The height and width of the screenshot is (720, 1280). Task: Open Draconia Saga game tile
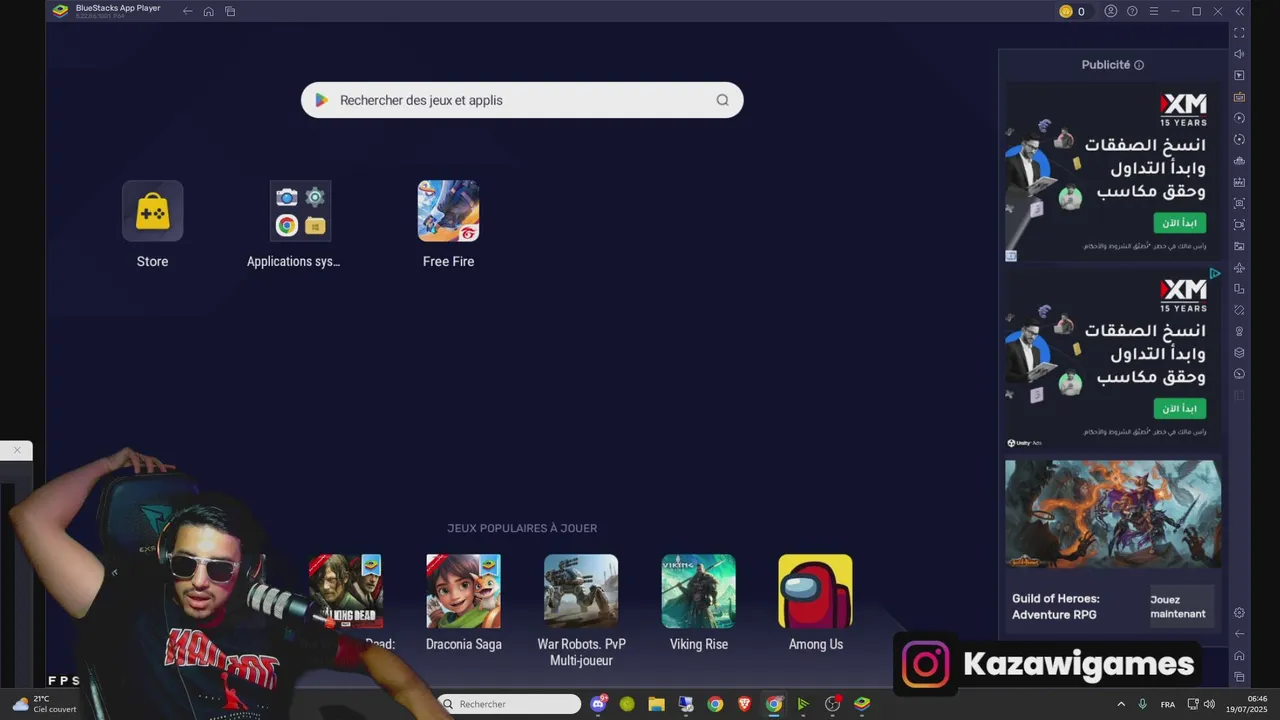tap(463, 591)
